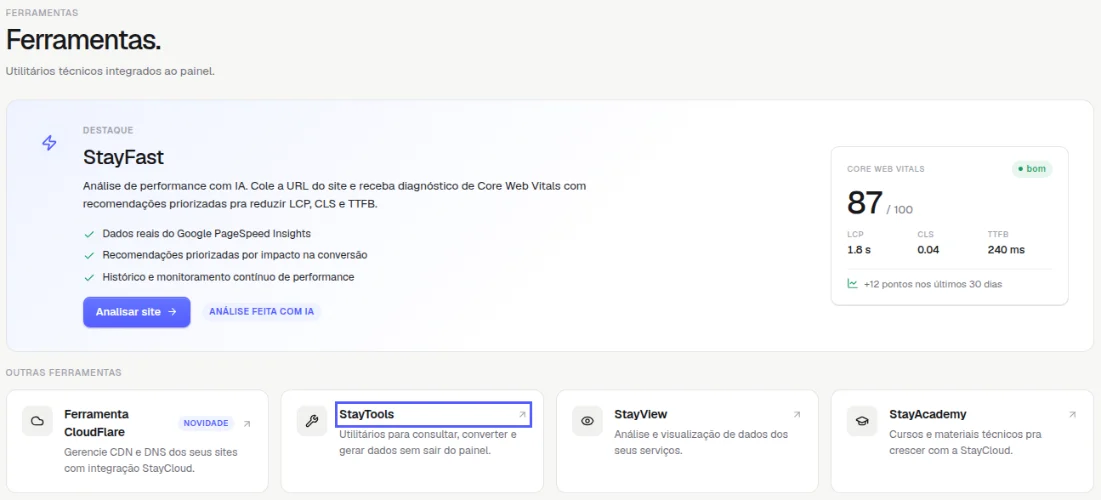Click the FERRAMENTAS breadcrumb label at top
The image size is (1101, 500).
point(41,13)
